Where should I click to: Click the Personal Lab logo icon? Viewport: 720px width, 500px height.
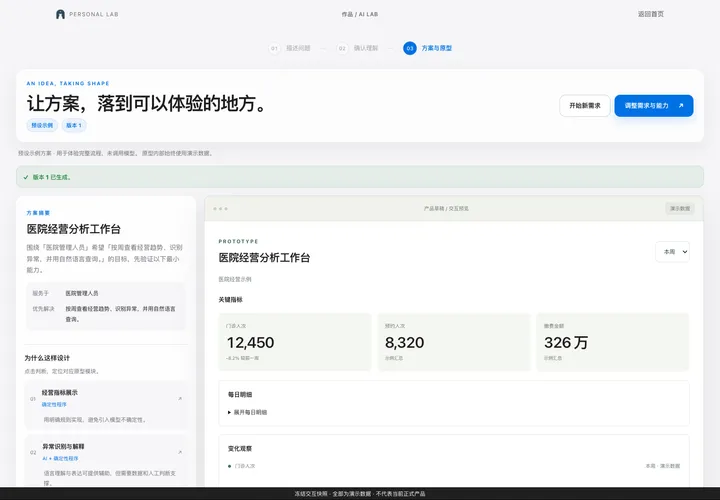click(x=60, y=14)
